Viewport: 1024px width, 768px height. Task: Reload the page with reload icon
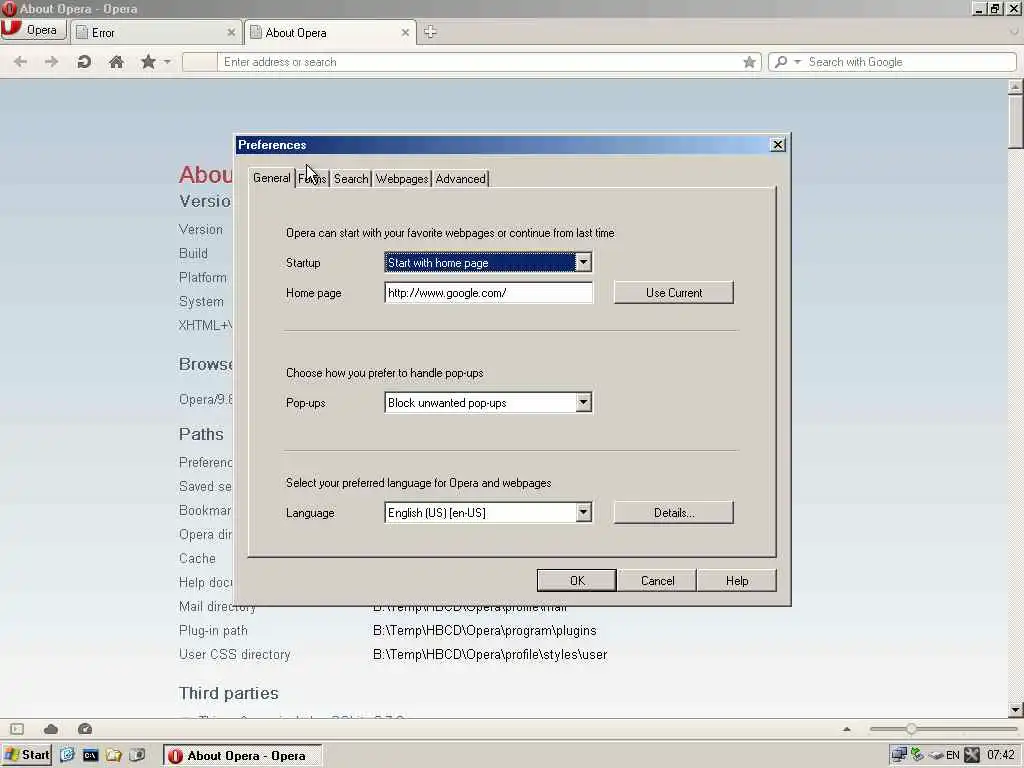[84, 62]
